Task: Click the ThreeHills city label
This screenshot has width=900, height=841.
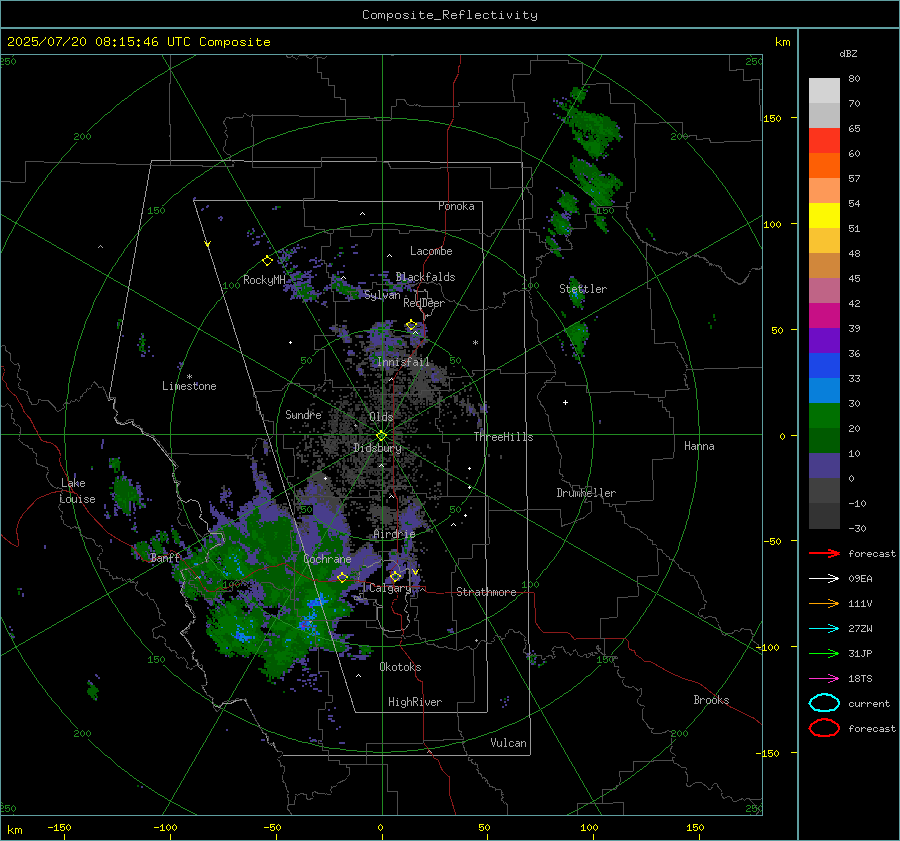Action: (x=503, y=437)
